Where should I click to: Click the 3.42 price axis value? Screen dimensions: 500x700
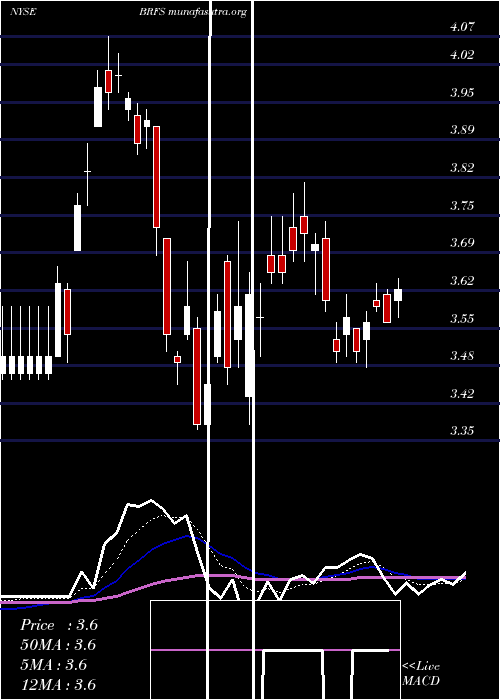coord(462,393)
